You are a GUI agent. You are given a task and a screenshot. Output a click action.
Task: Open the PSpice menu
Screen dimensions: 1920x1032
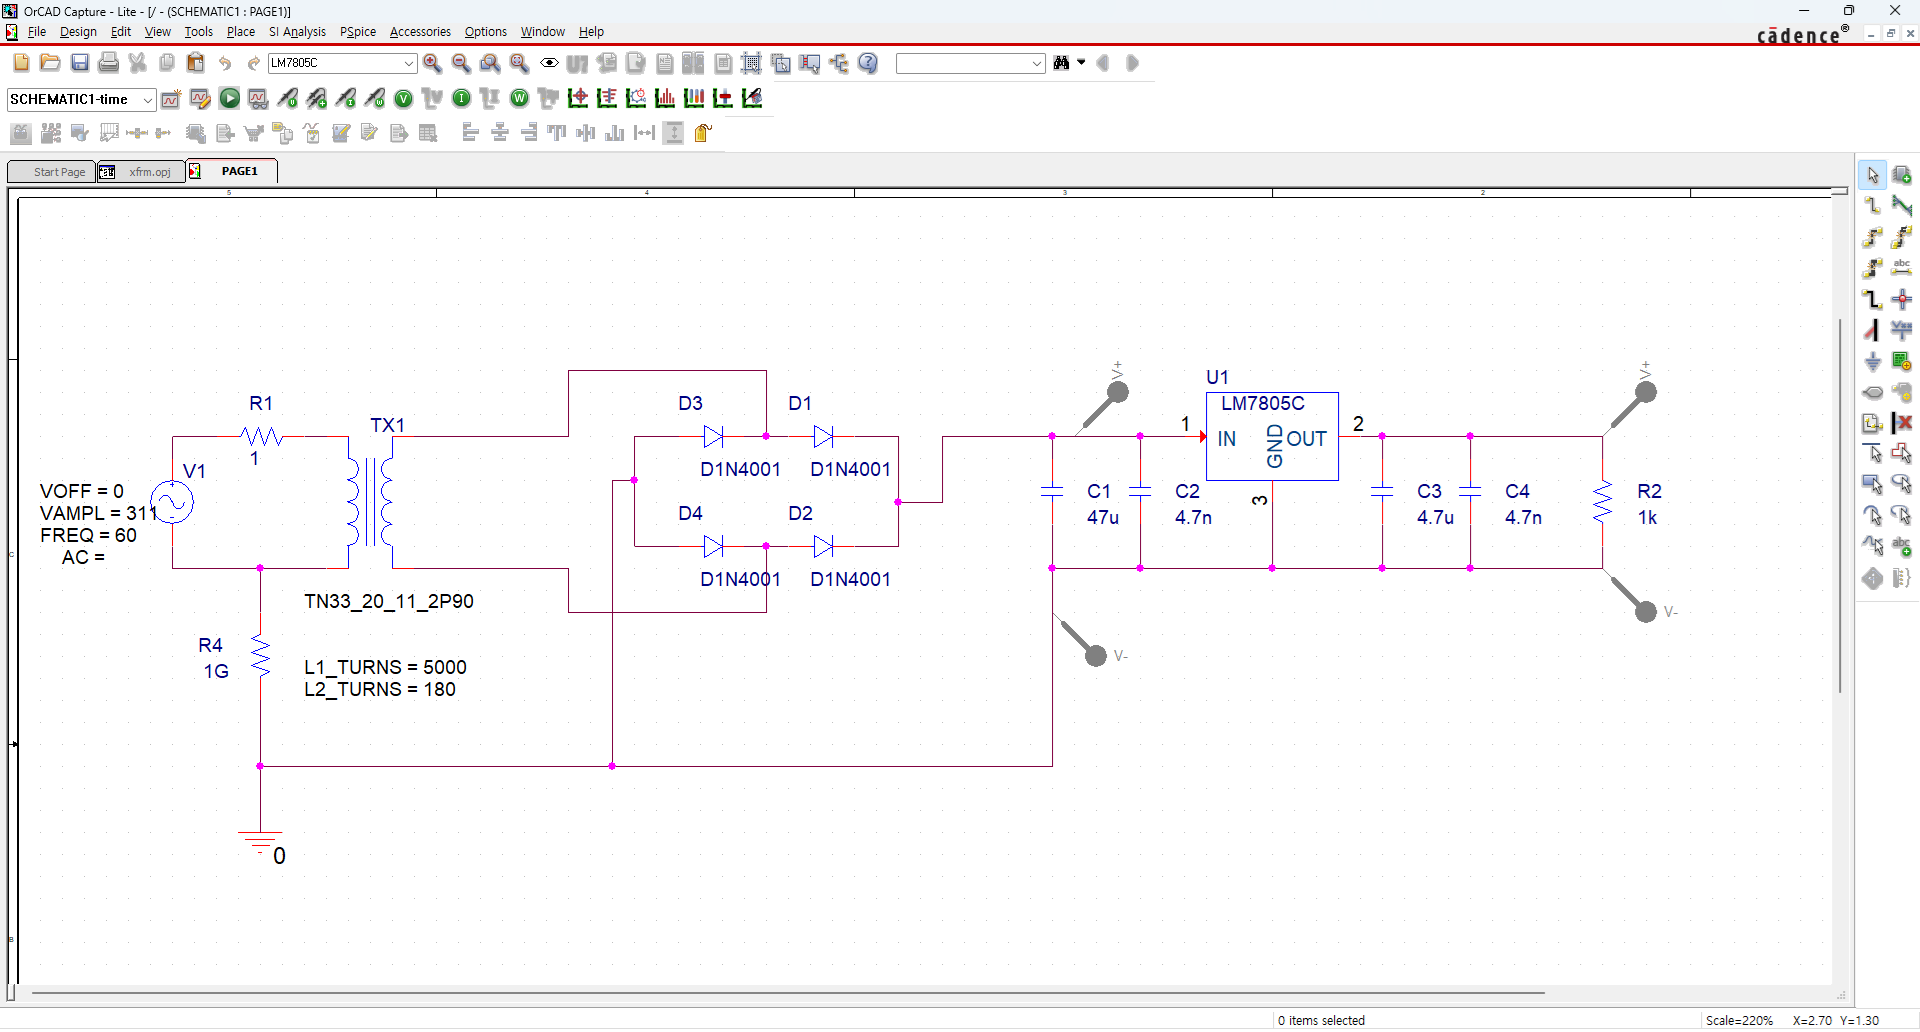[x=357, y=32]
